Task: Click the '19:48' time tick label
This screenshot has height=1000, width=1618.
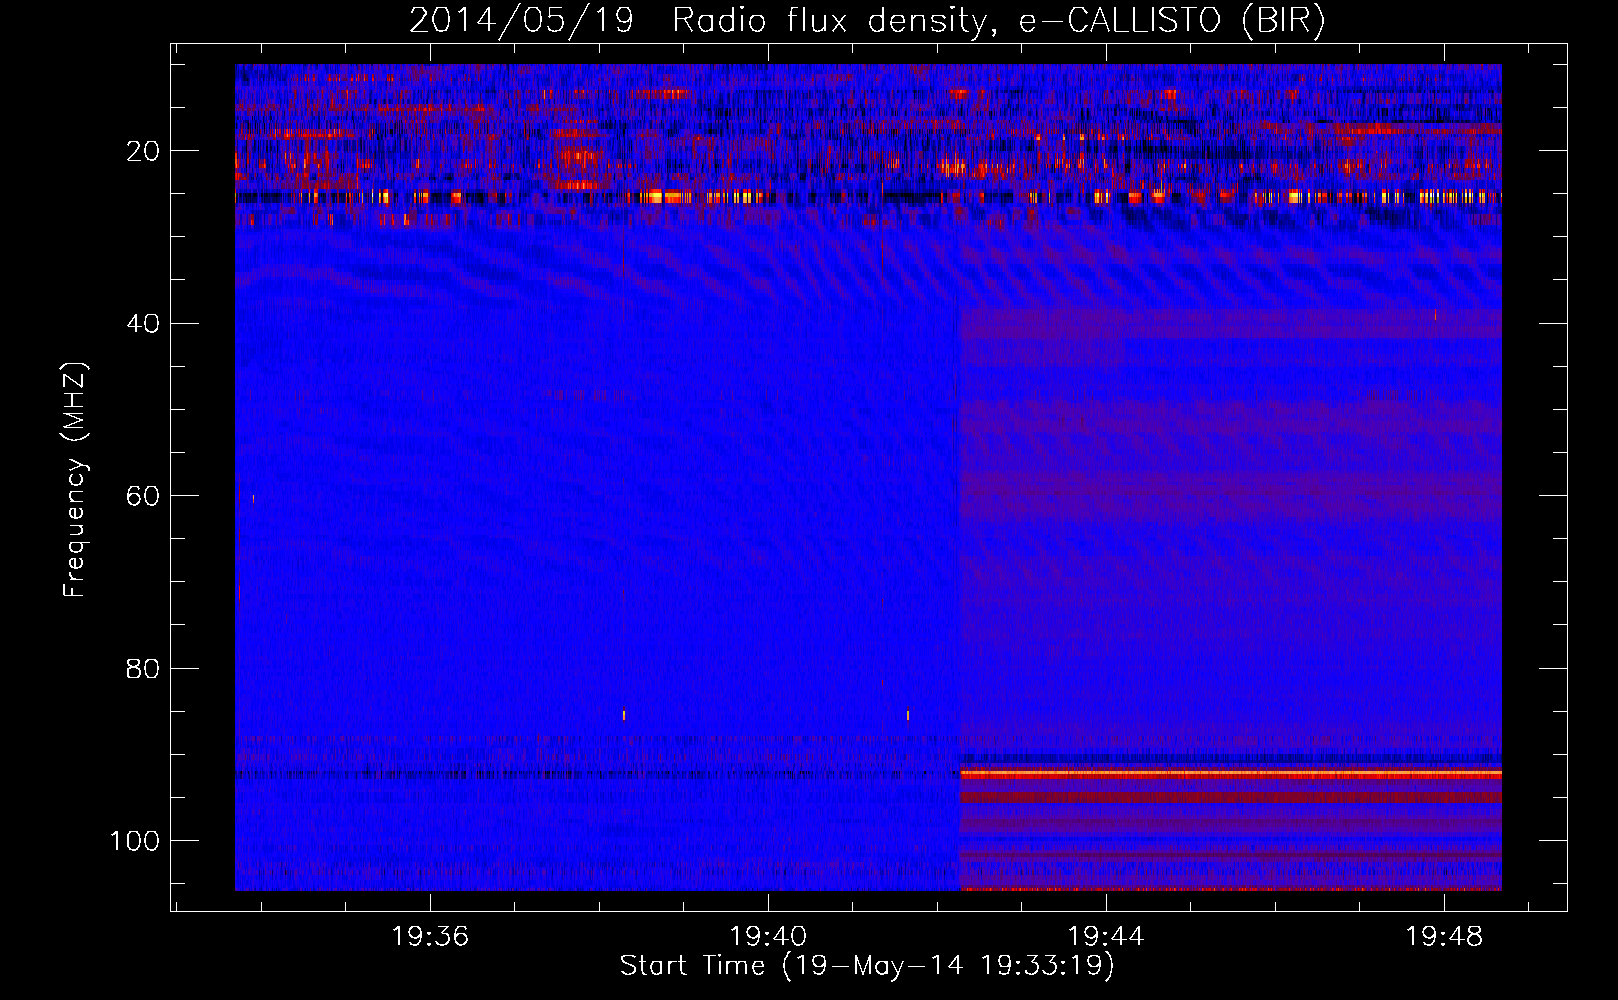Action: tap(1444, 936)
